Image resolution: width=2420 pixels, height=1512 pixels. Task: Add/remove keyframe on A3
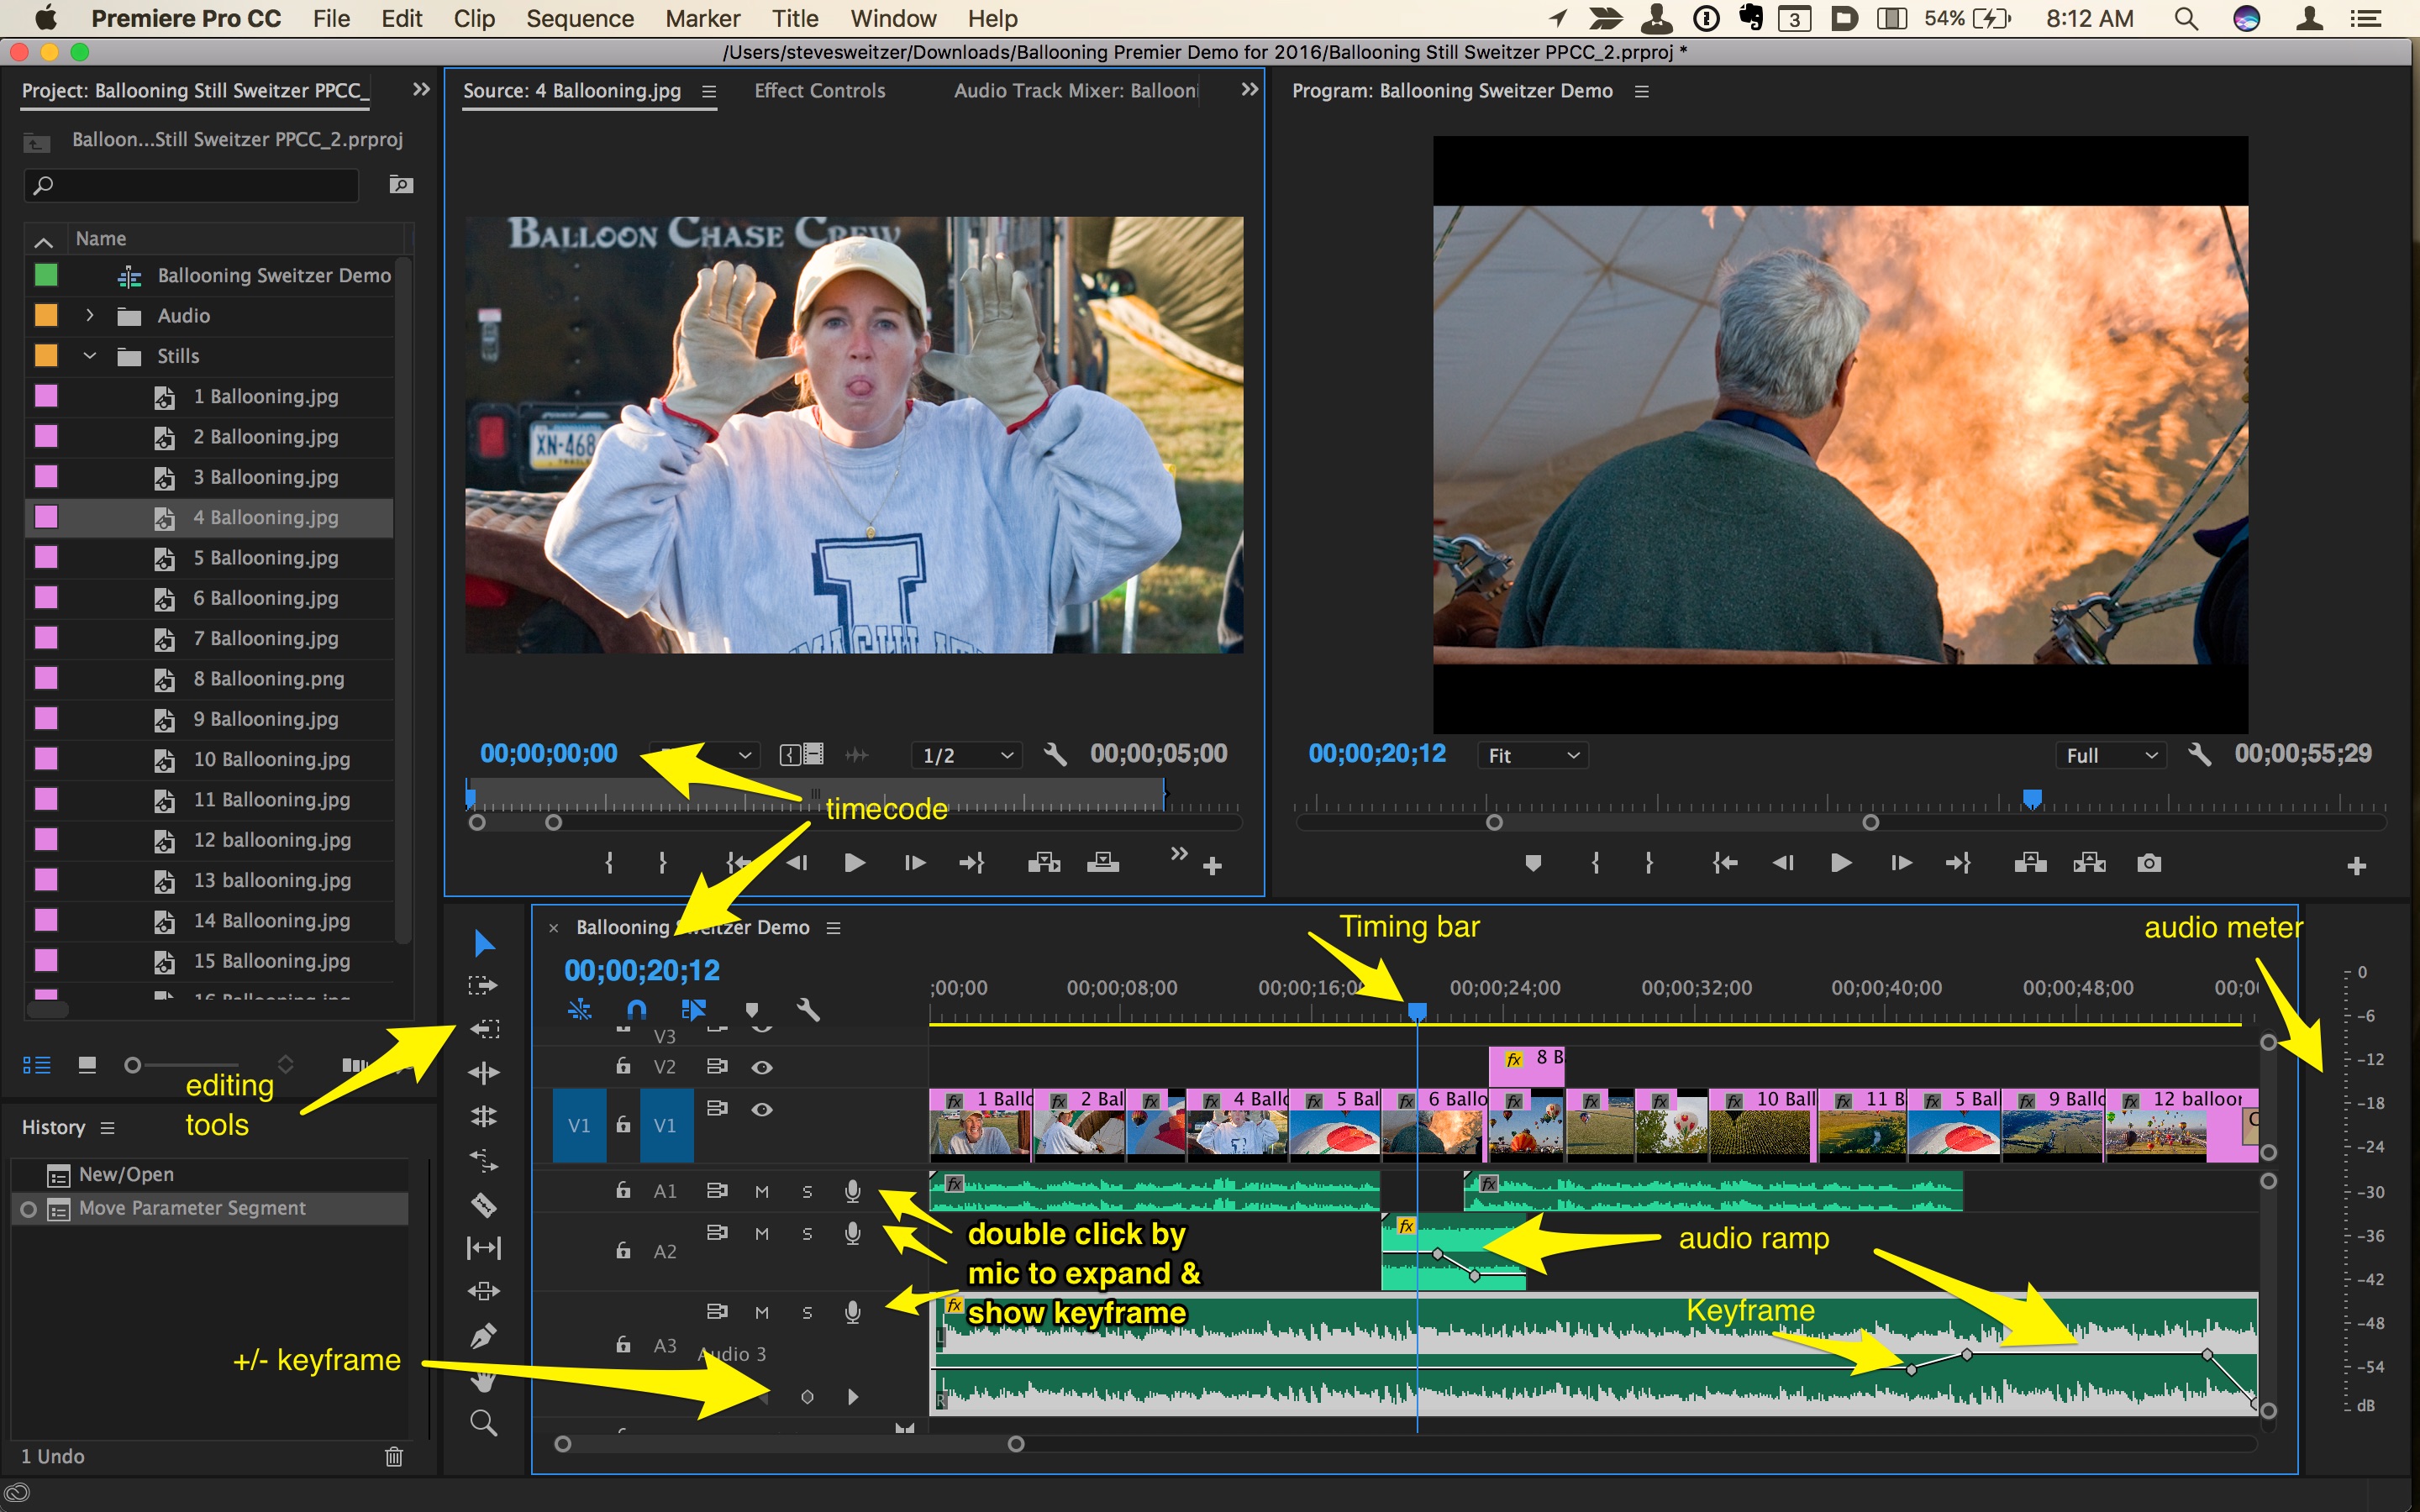(807, 1396)
